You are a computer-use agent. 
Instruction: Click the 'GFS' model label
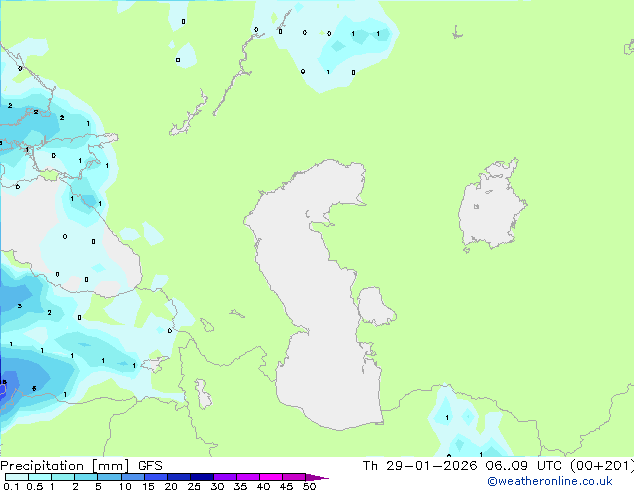click(x=150, y=466)
